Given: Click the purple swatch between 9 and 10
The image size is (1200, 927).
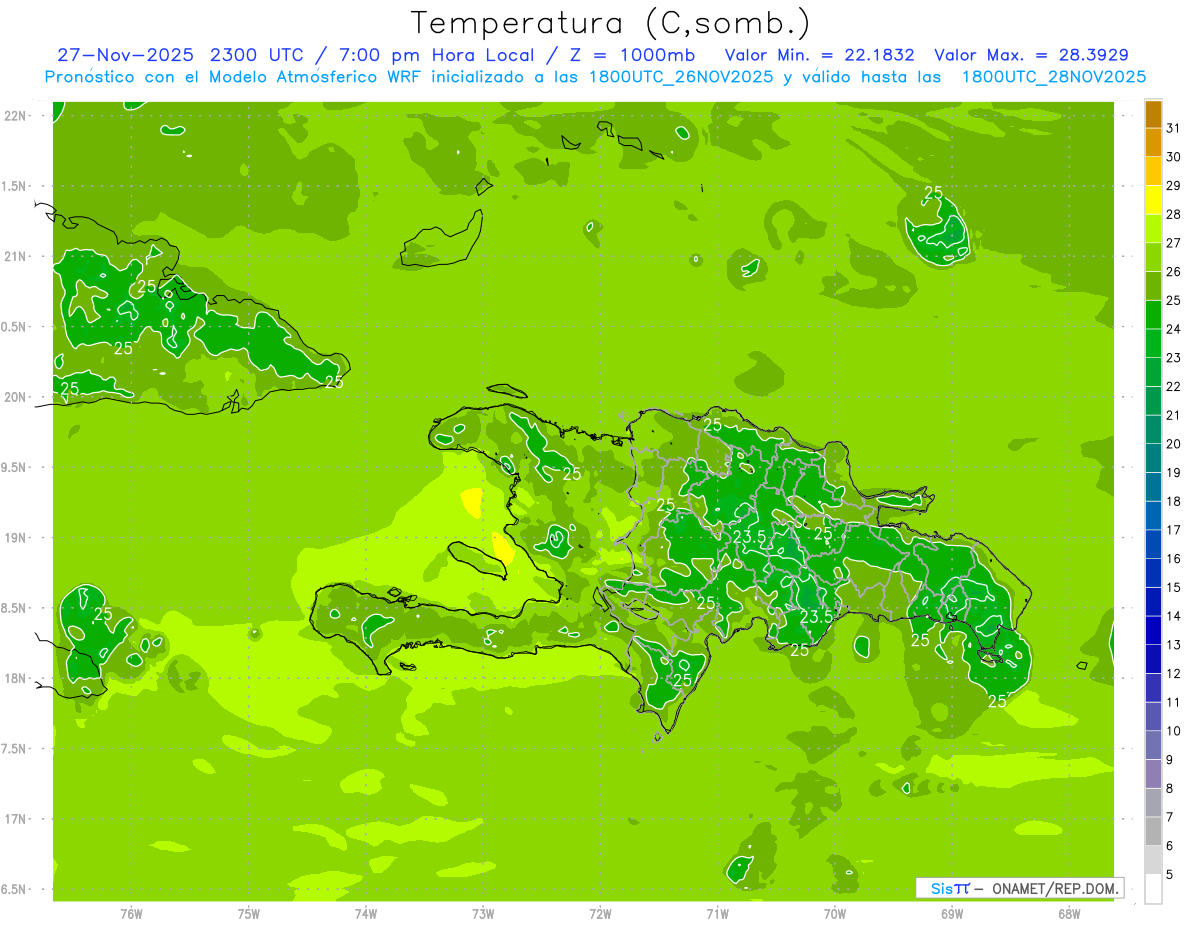Looking at the screenshot, I should pos(1153,745).
